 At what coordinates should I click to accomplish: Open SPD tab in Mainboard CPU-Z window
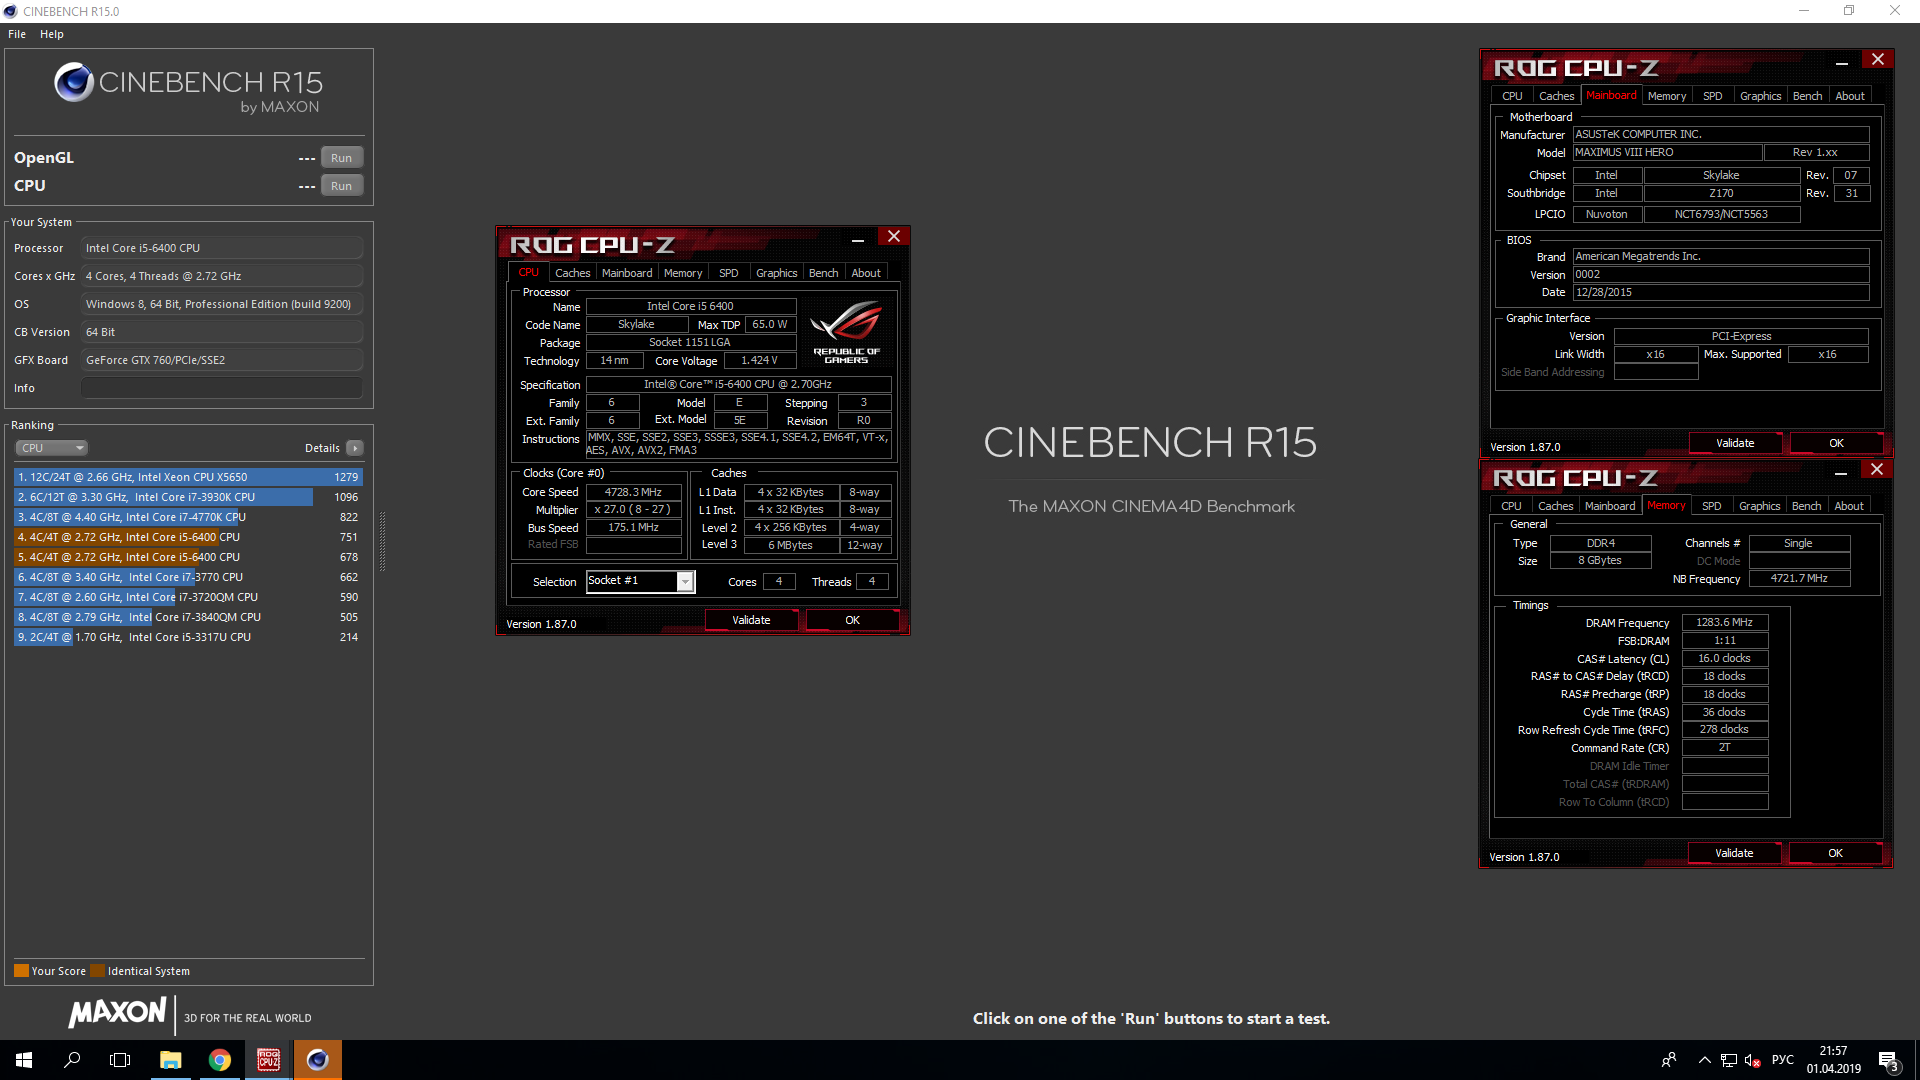1713,96
